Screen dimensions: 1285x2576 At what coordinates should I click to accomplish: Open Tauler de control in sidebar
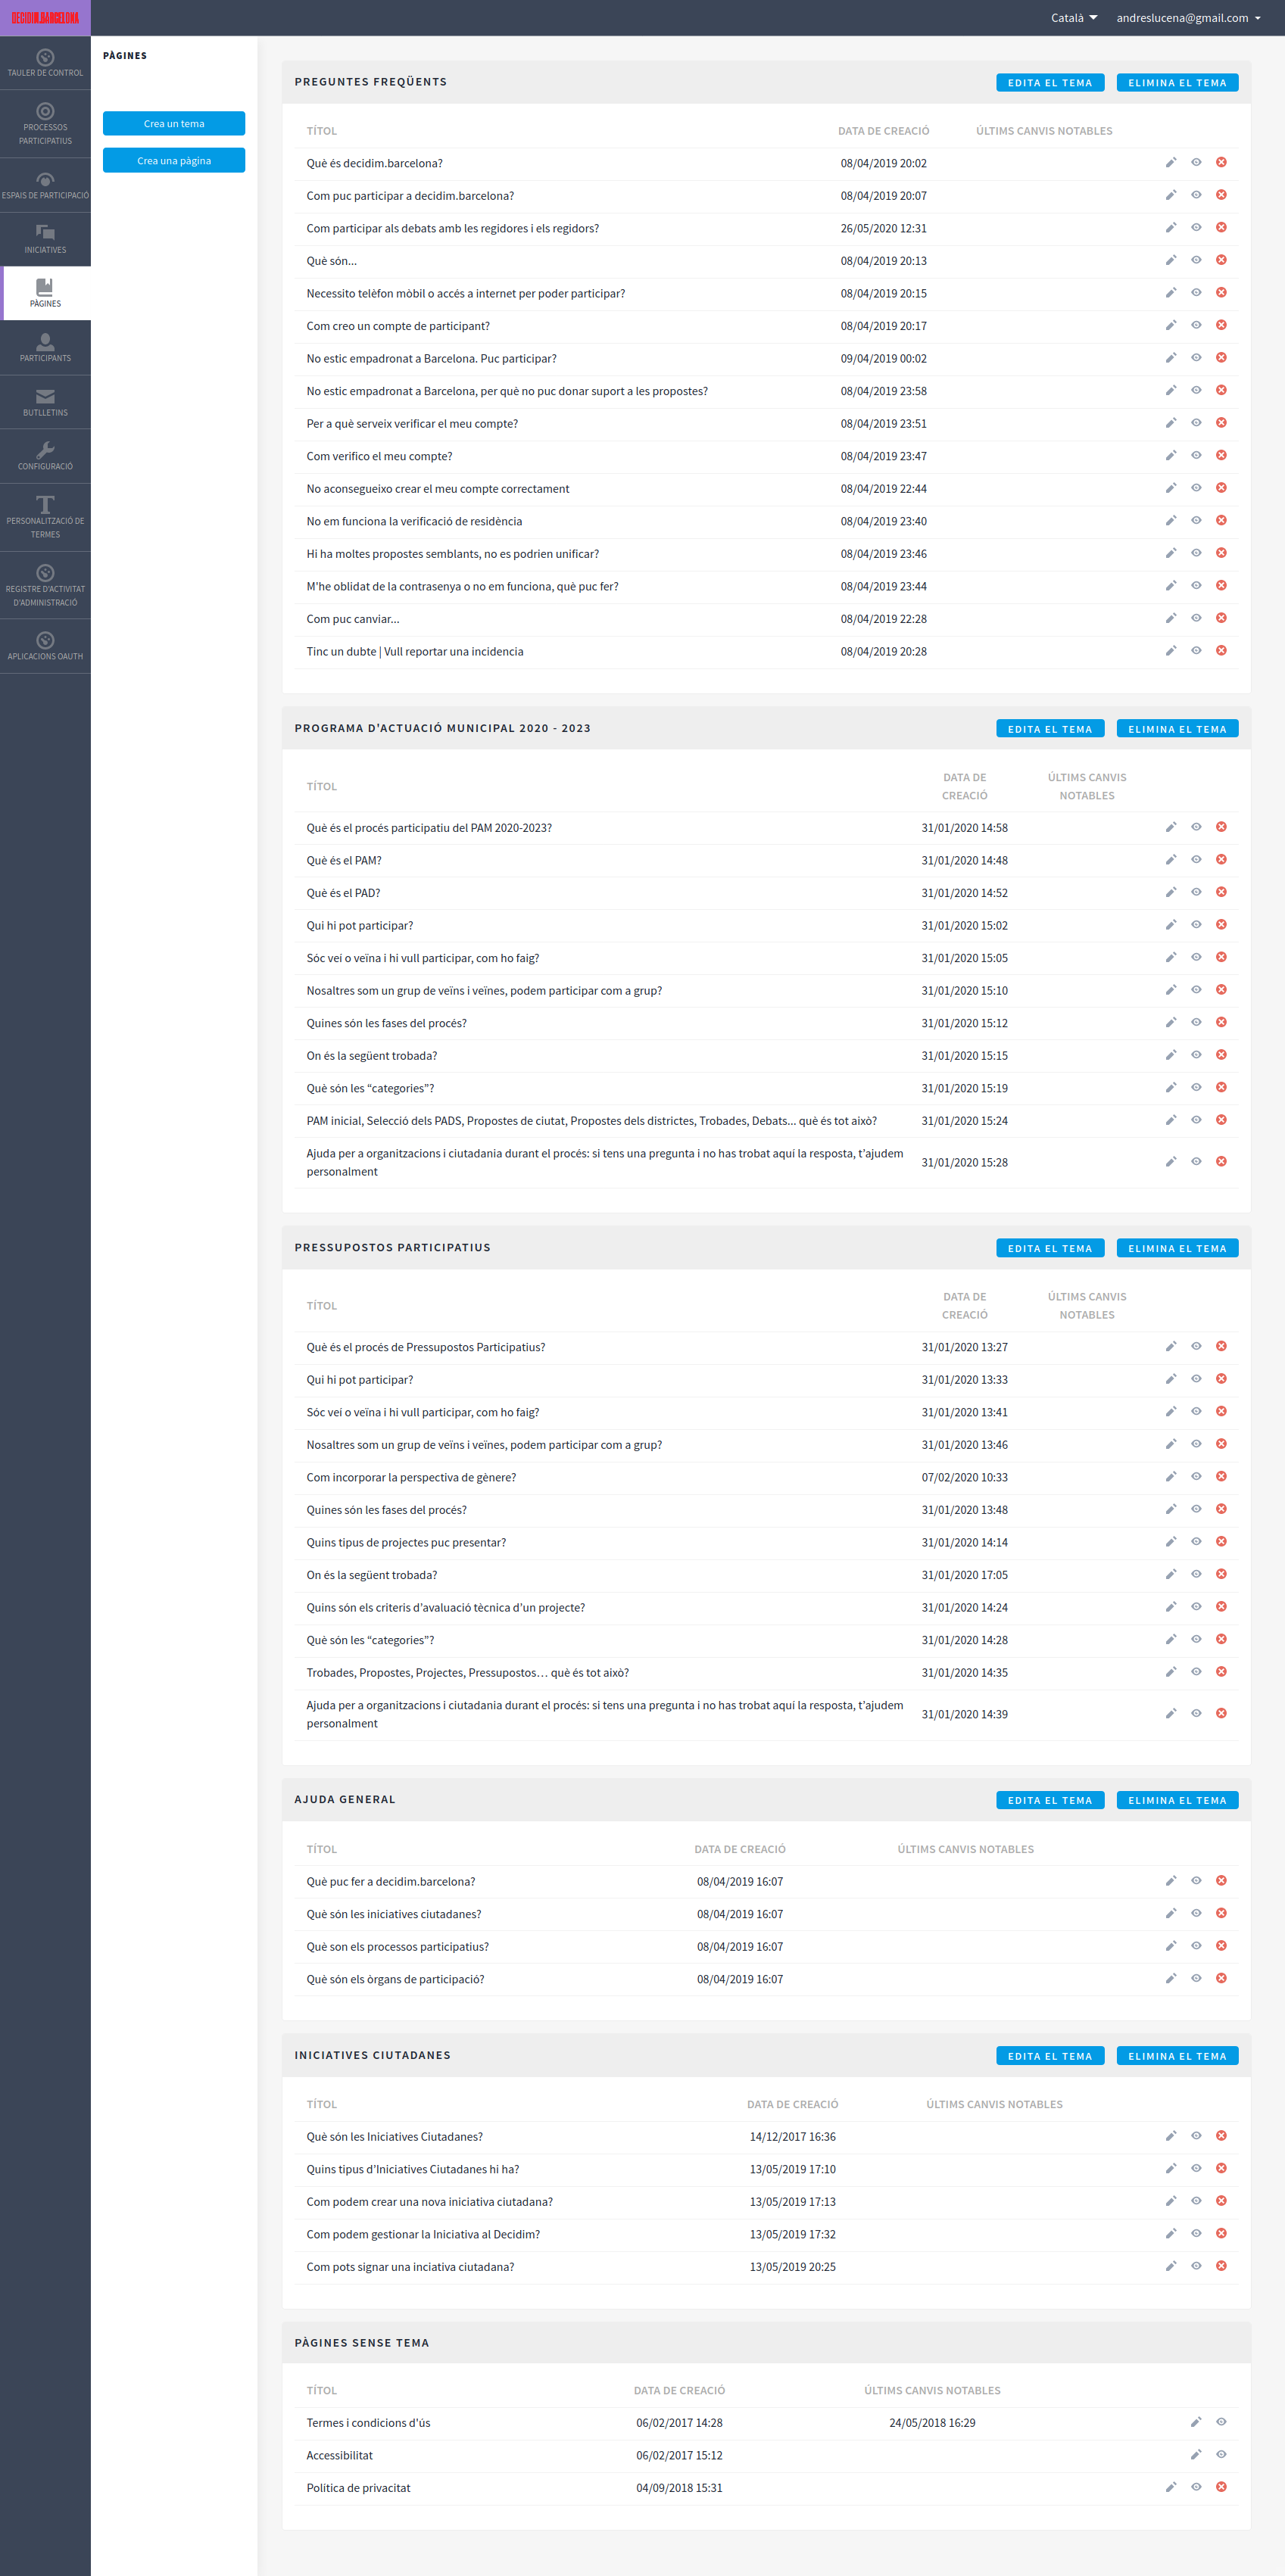click(45, 63)
